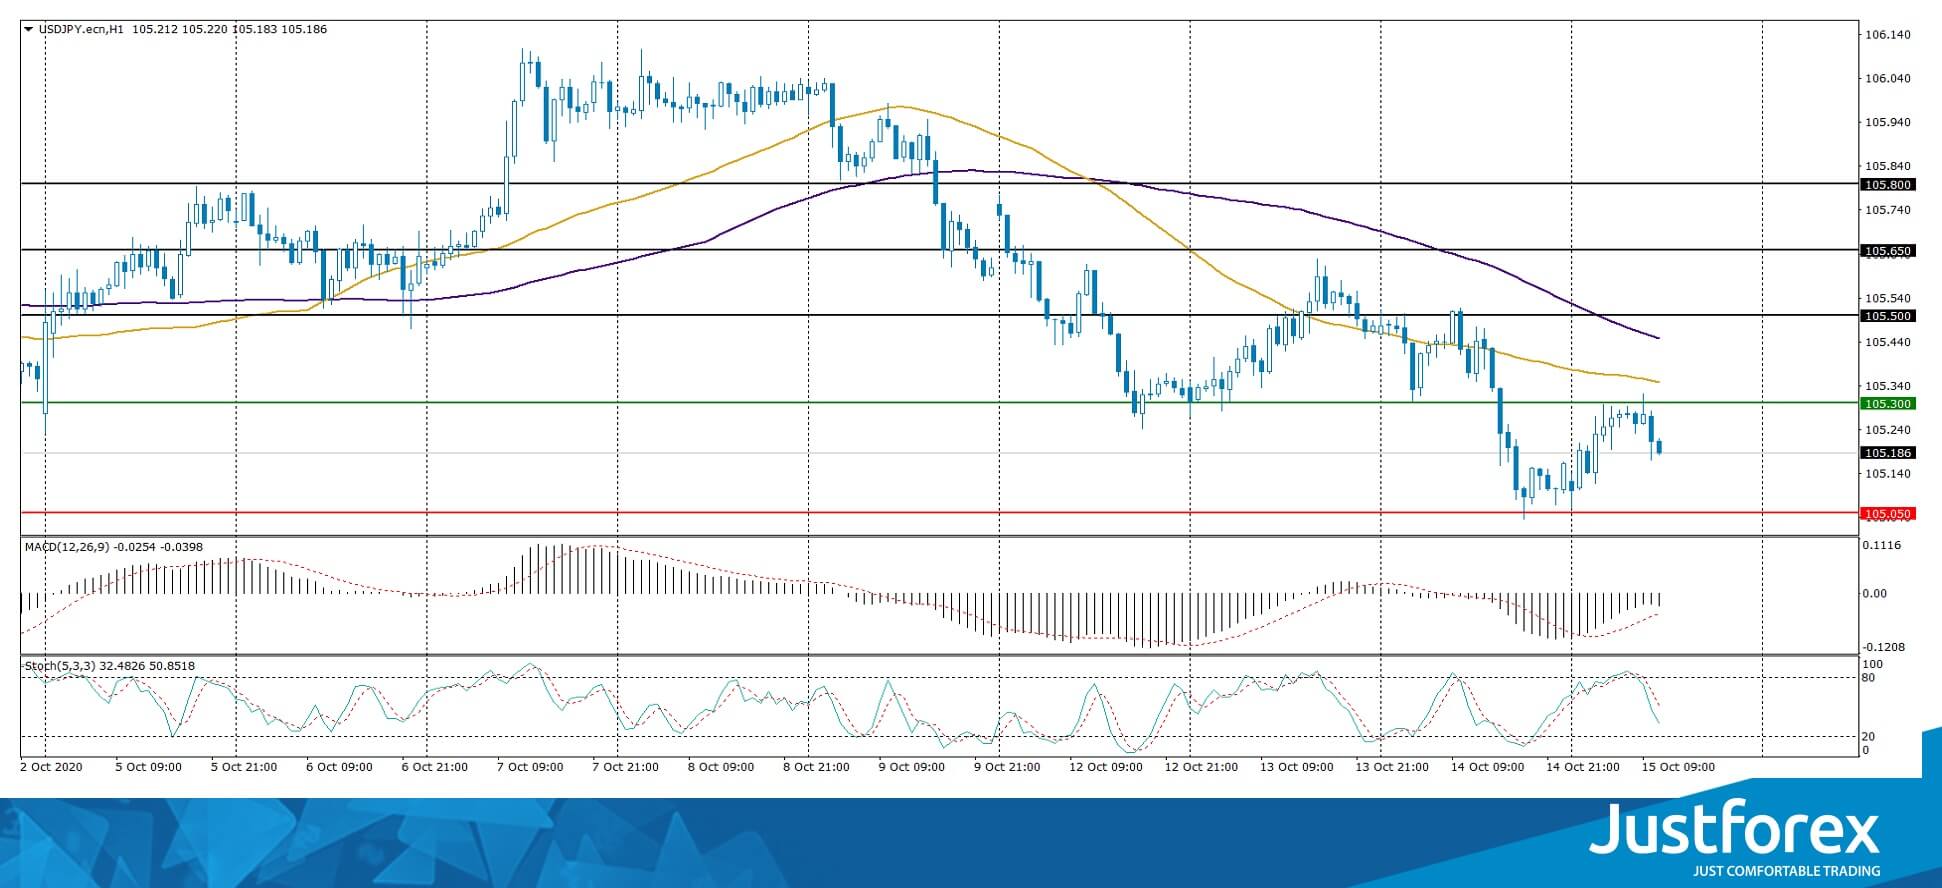
Task: Click the 105.800 black level label
Action: (x=1886, y=185)
